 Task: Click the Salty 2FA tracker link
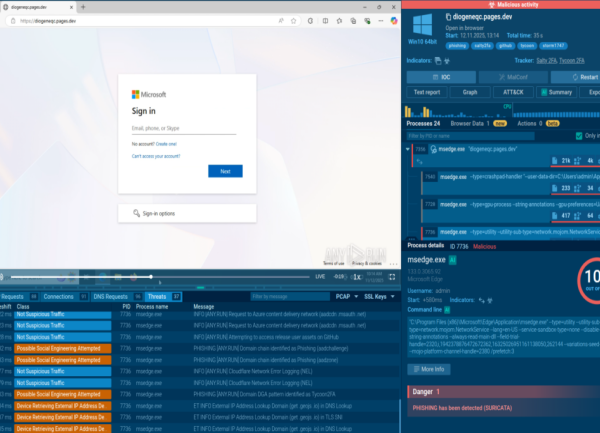(546, 60)
